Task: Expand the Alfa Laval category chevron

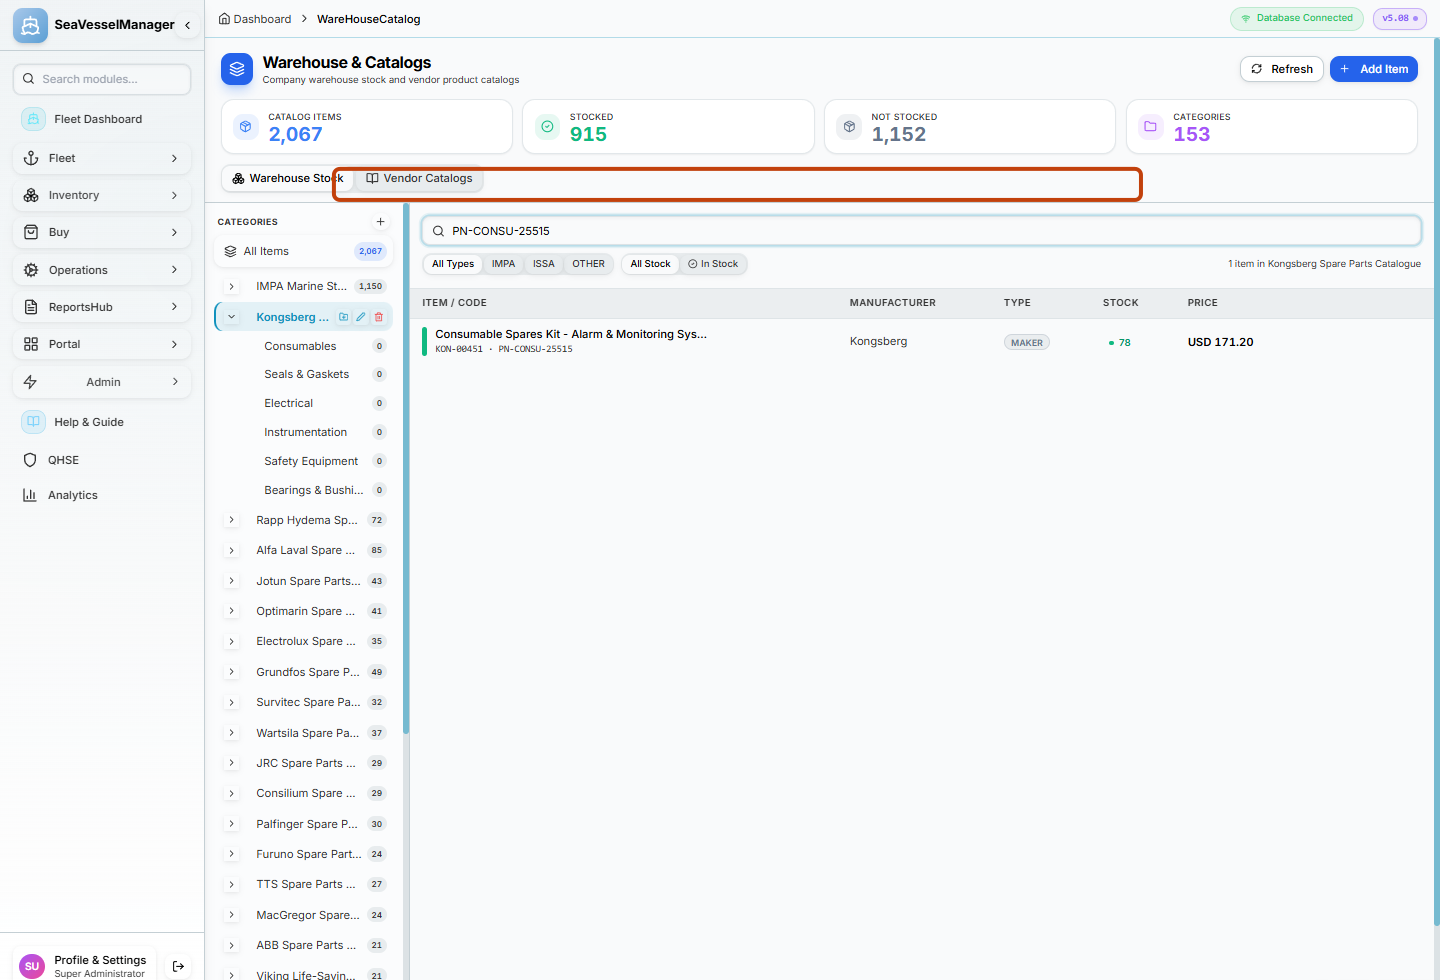Action: (x=232, y=550)
